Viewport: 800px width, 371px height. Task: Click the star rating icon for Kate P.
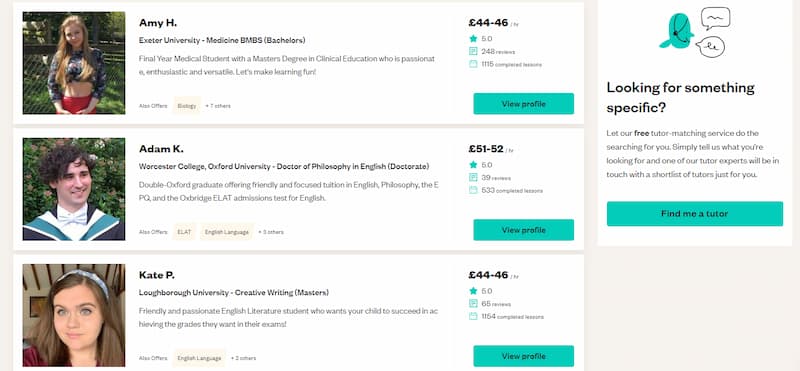(473, 290)
